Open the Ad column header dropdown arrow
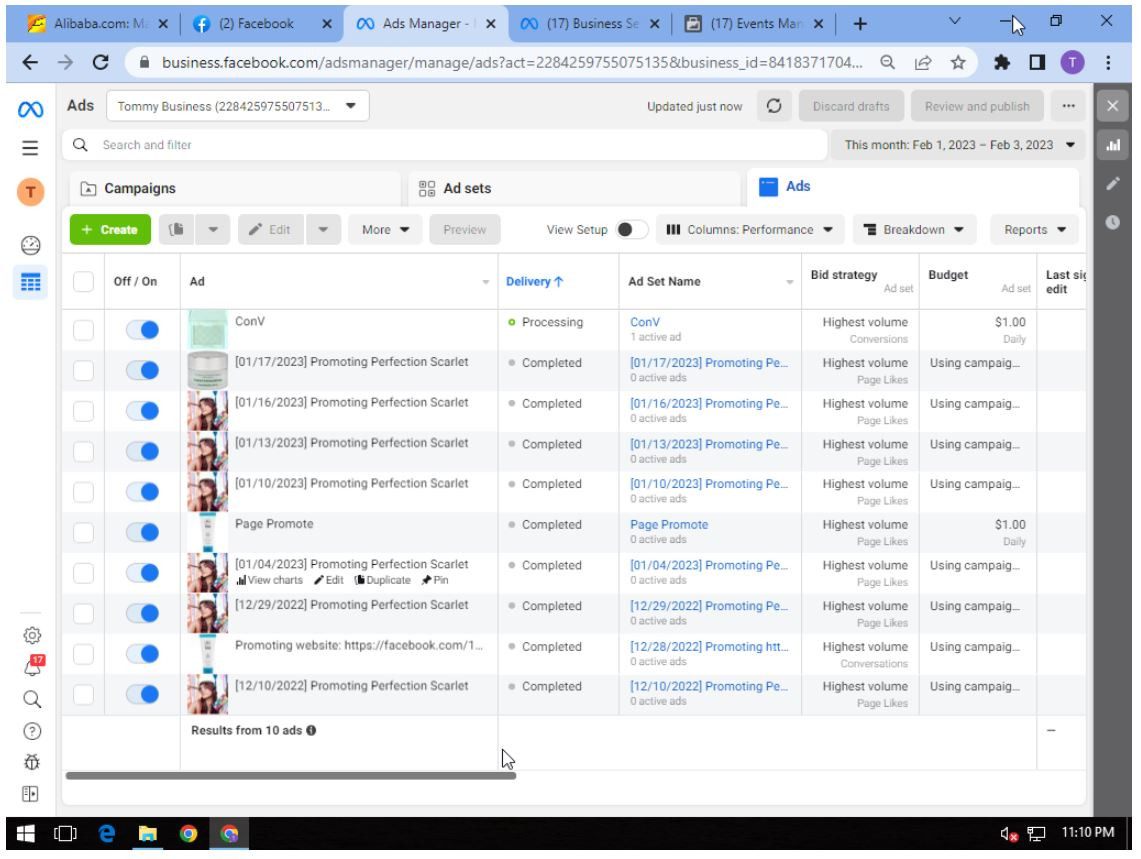The width and height of the screenshot is (1141, 859). 486,282
